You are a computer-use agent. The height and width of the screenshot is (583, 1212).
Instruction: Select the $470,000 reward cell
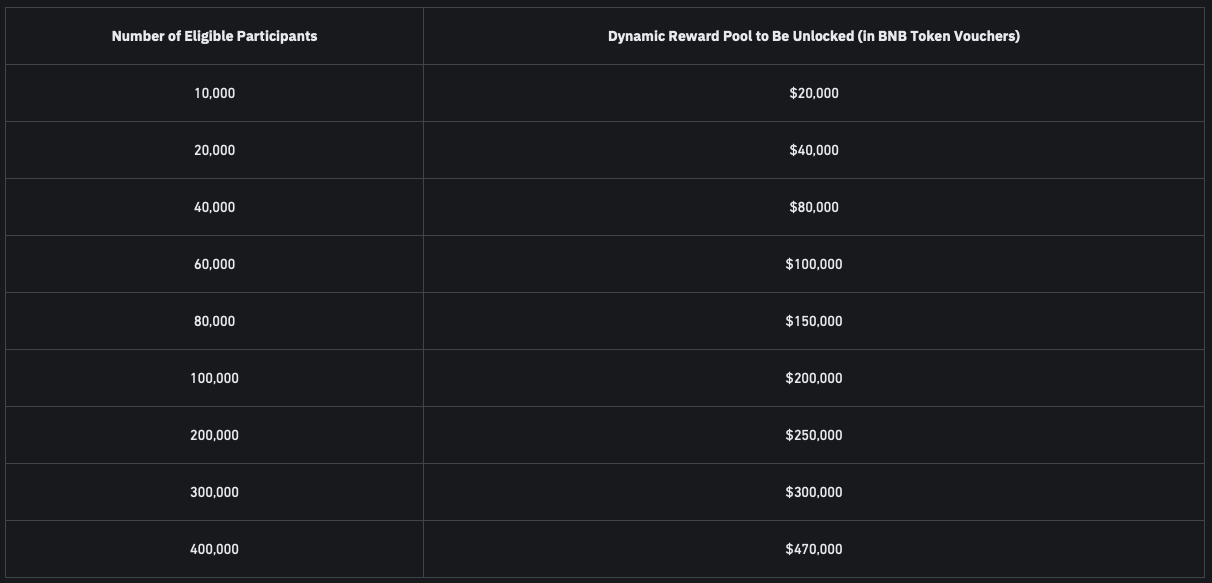813,549
